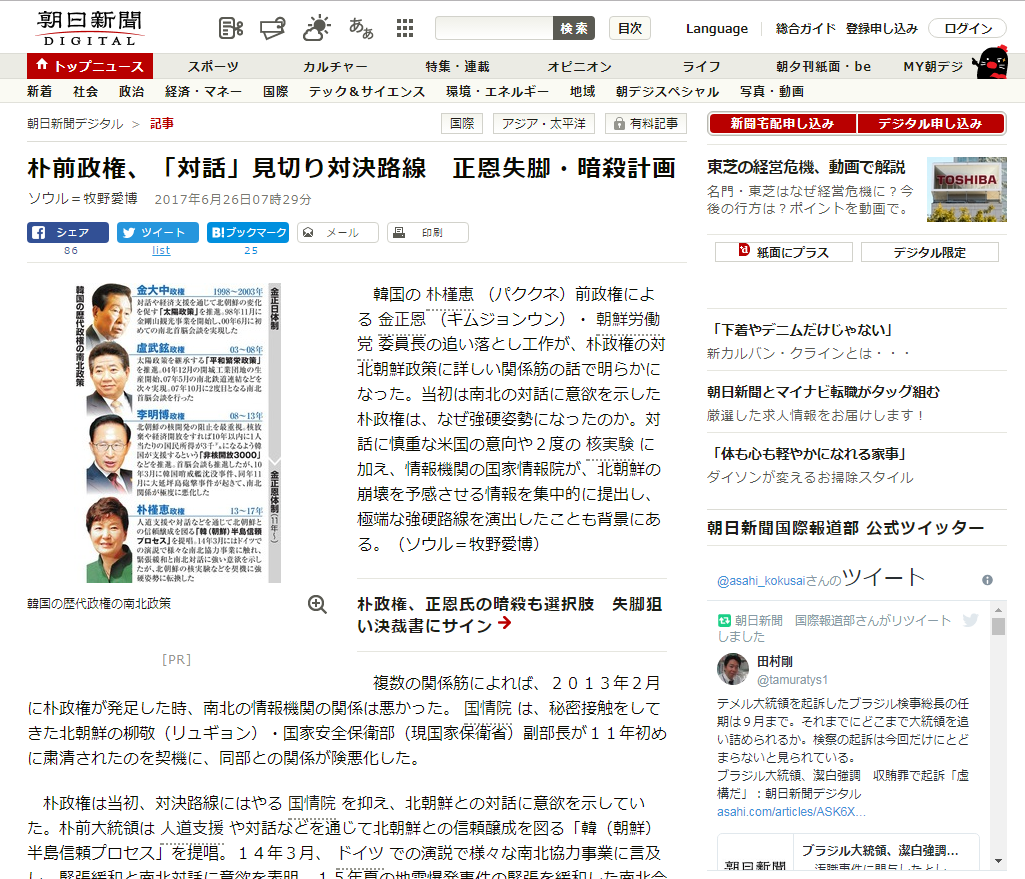
Task: Tweet the article with ツイート button
Action: click(158, 233)
